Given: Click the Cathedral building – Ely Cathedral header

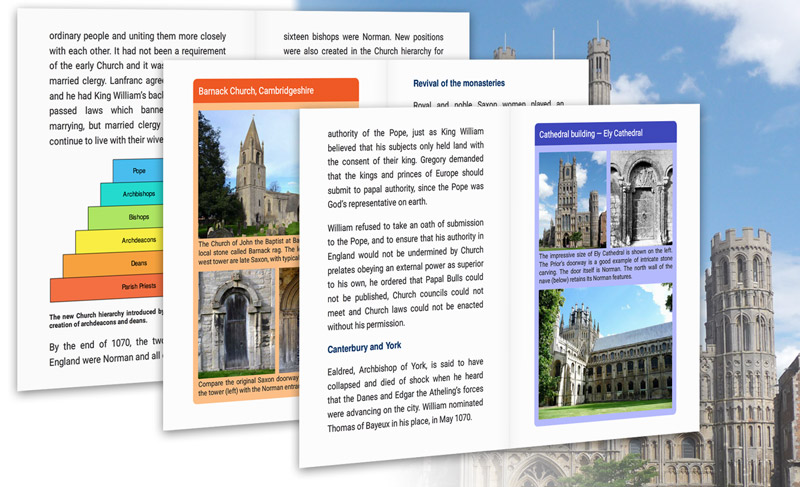Looking at the screenshot, I should coord(606,133).
